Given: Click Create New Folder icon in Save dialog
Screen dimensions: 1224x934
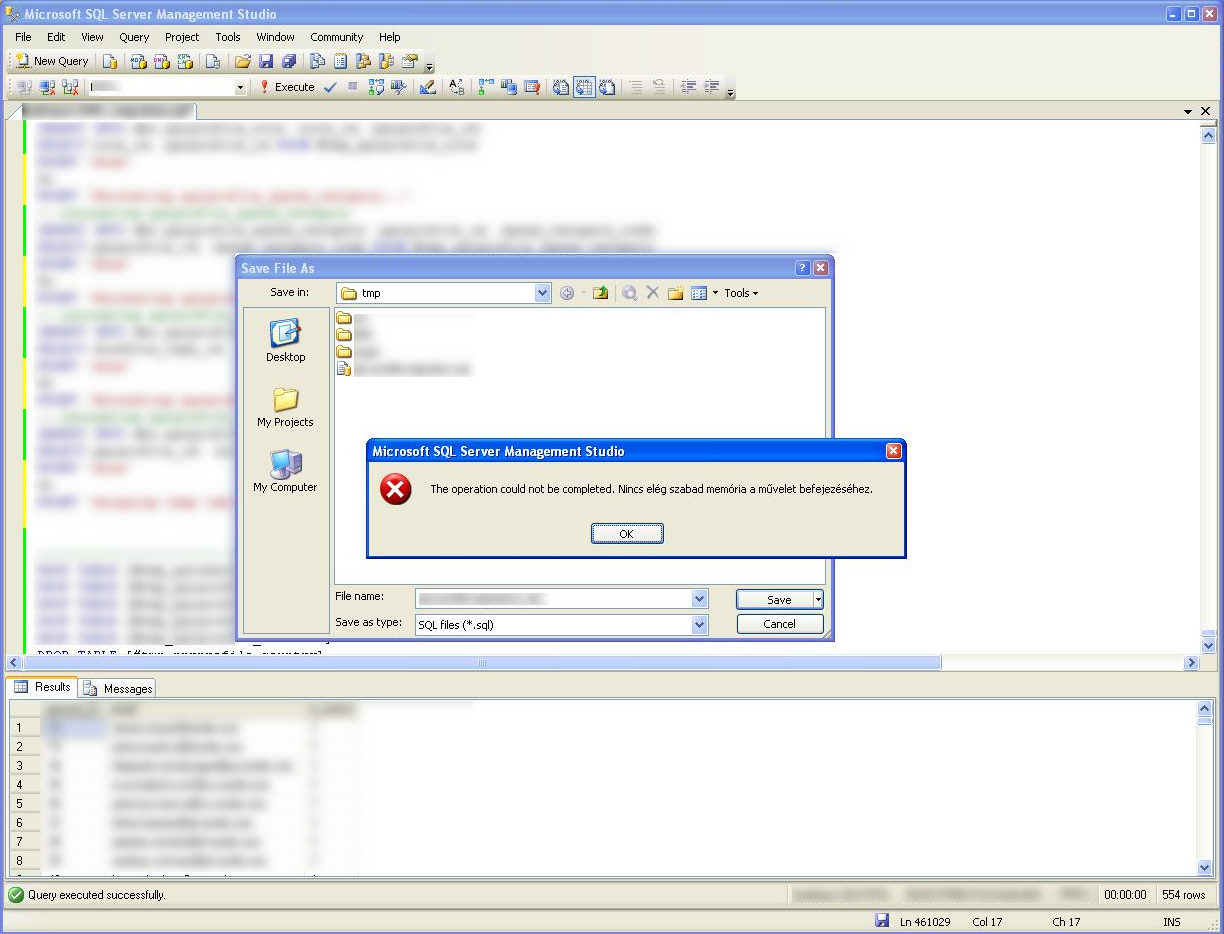Looking at the screenshot, I should 676,293.
